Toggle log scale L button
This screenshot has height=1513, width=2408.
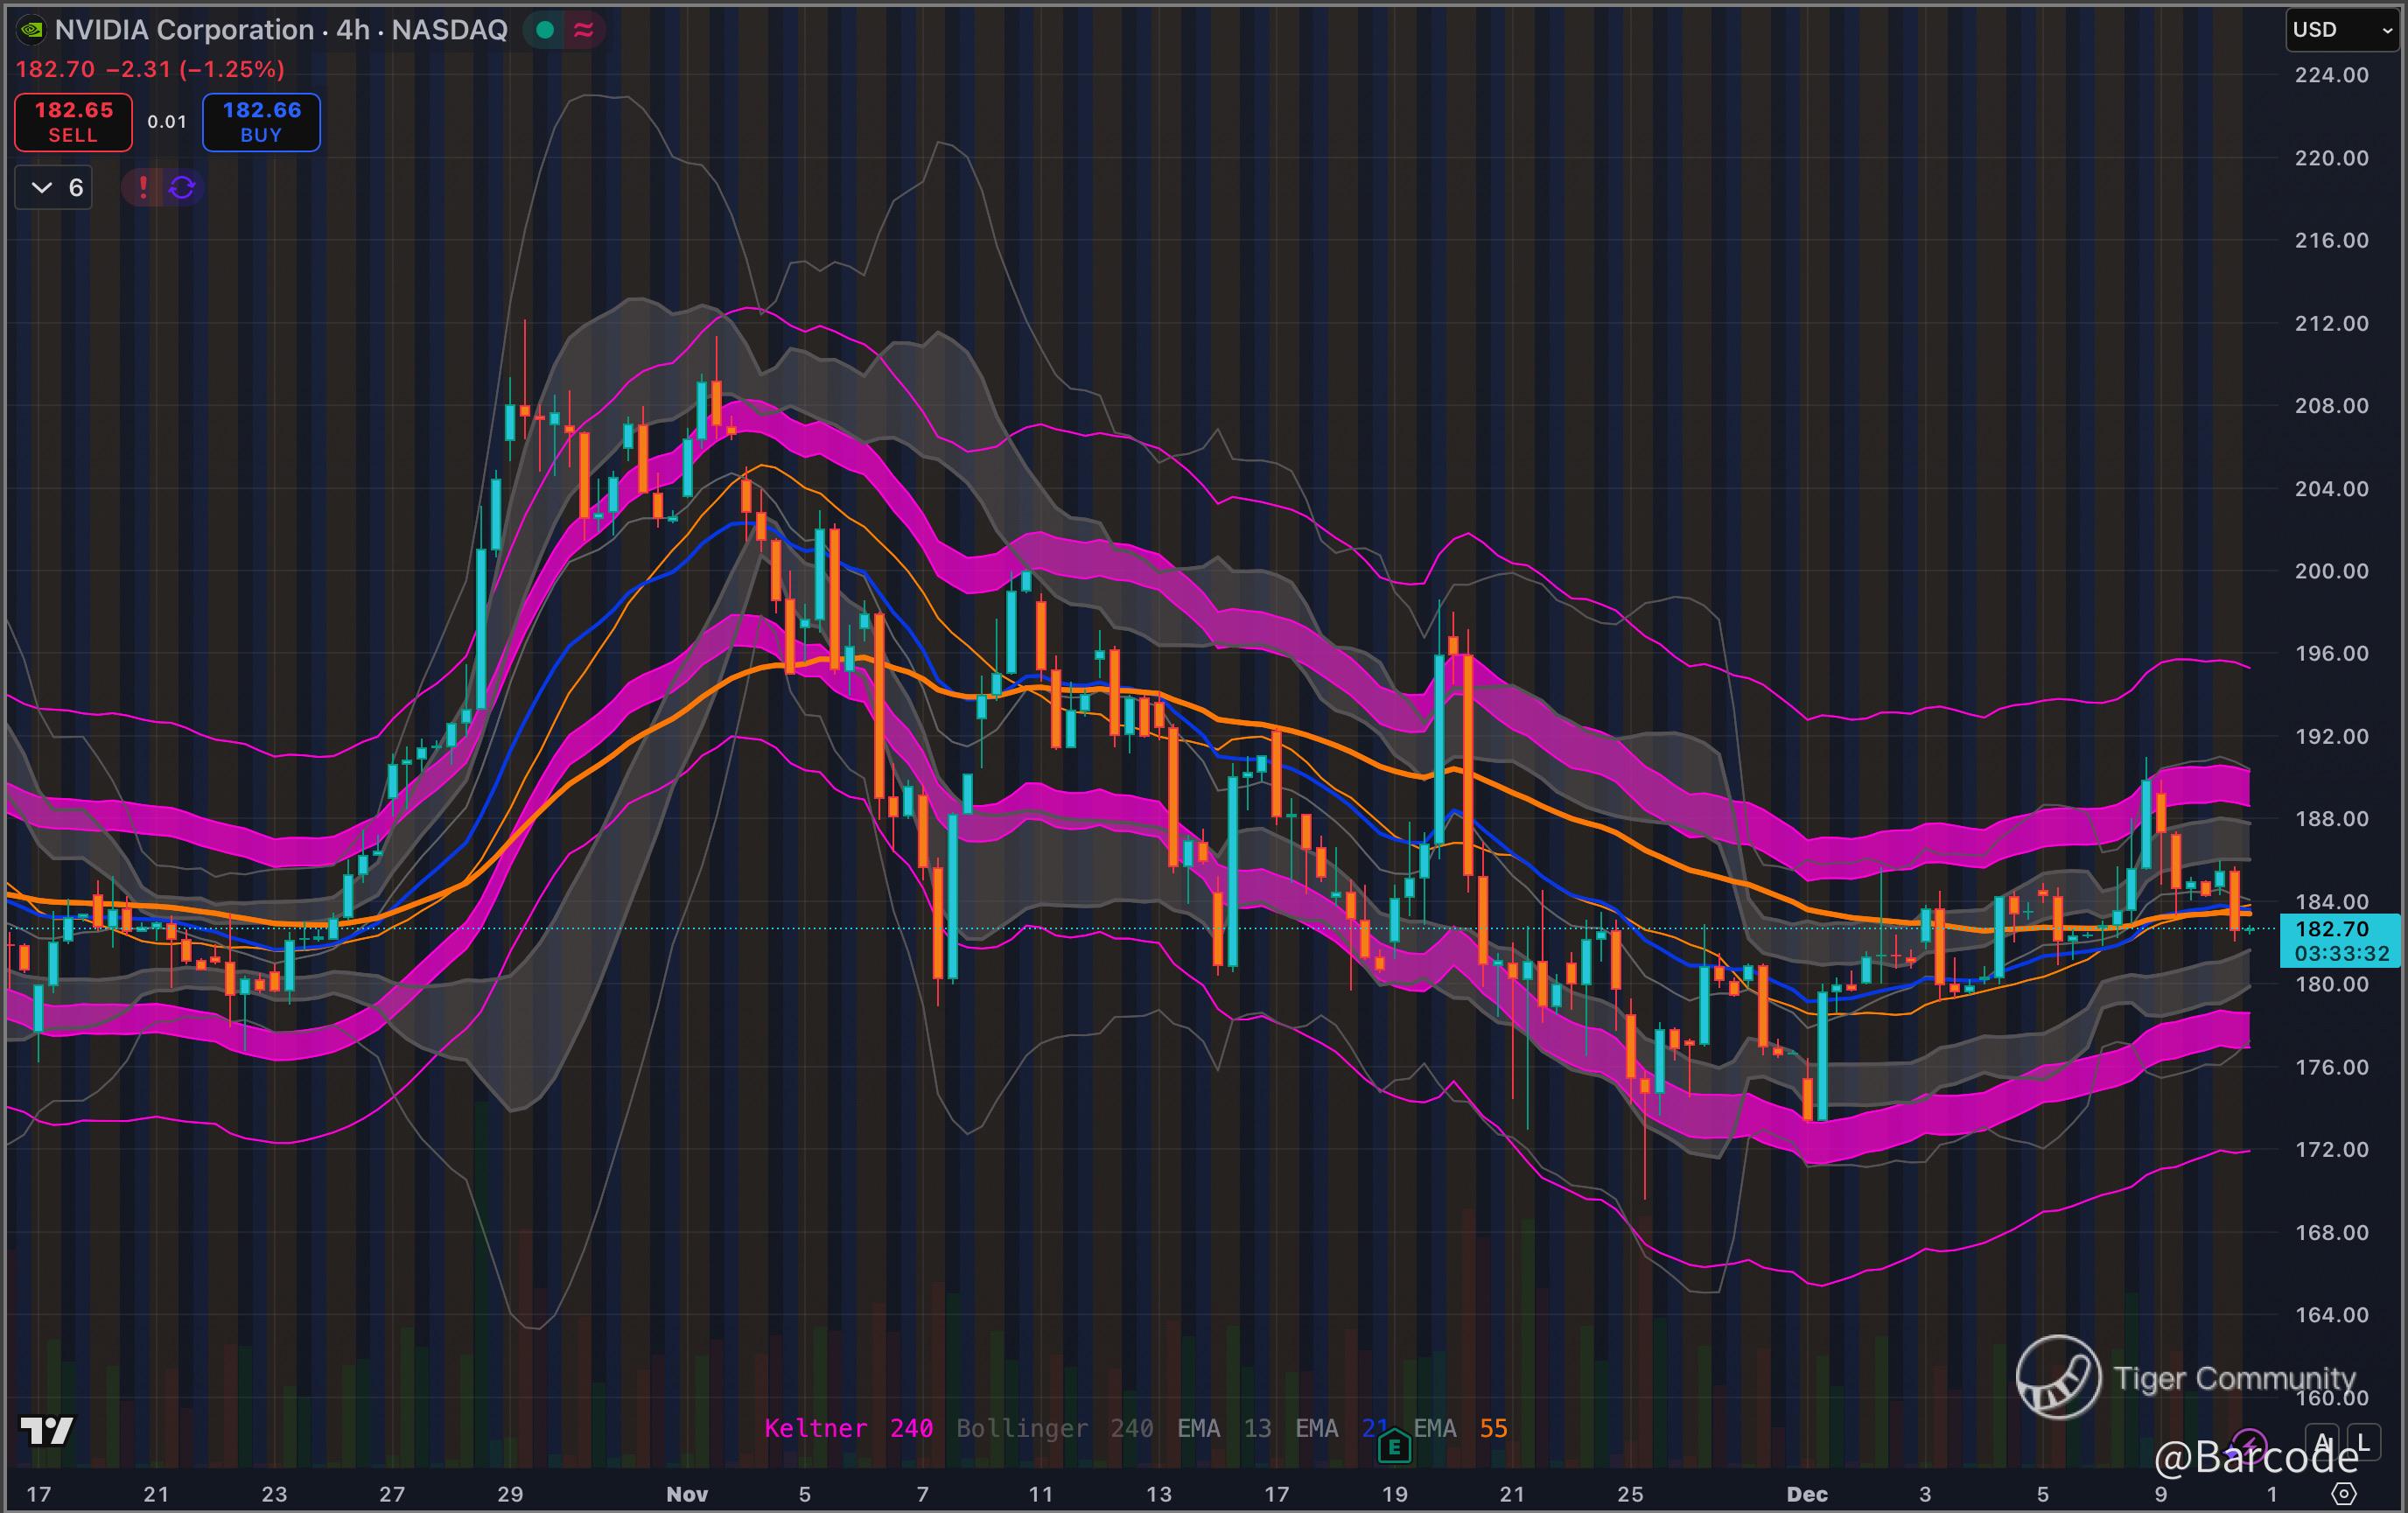[x=2363, y=1442]
